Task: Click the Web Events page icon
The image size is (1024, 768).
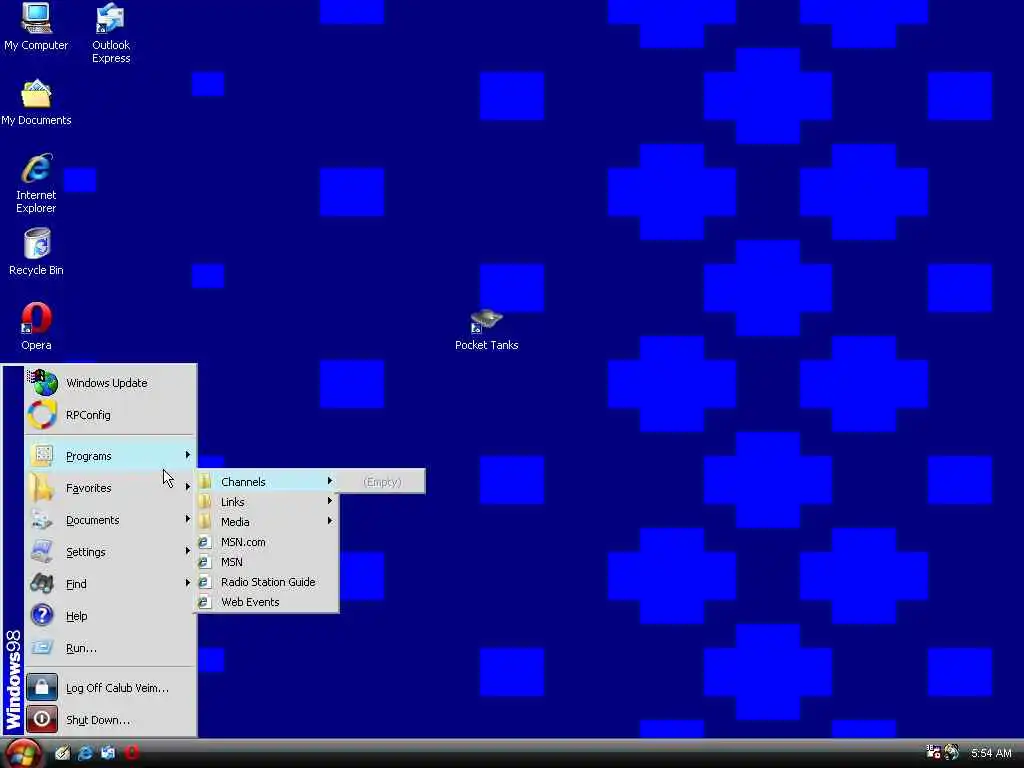Action: click(205, 602)
